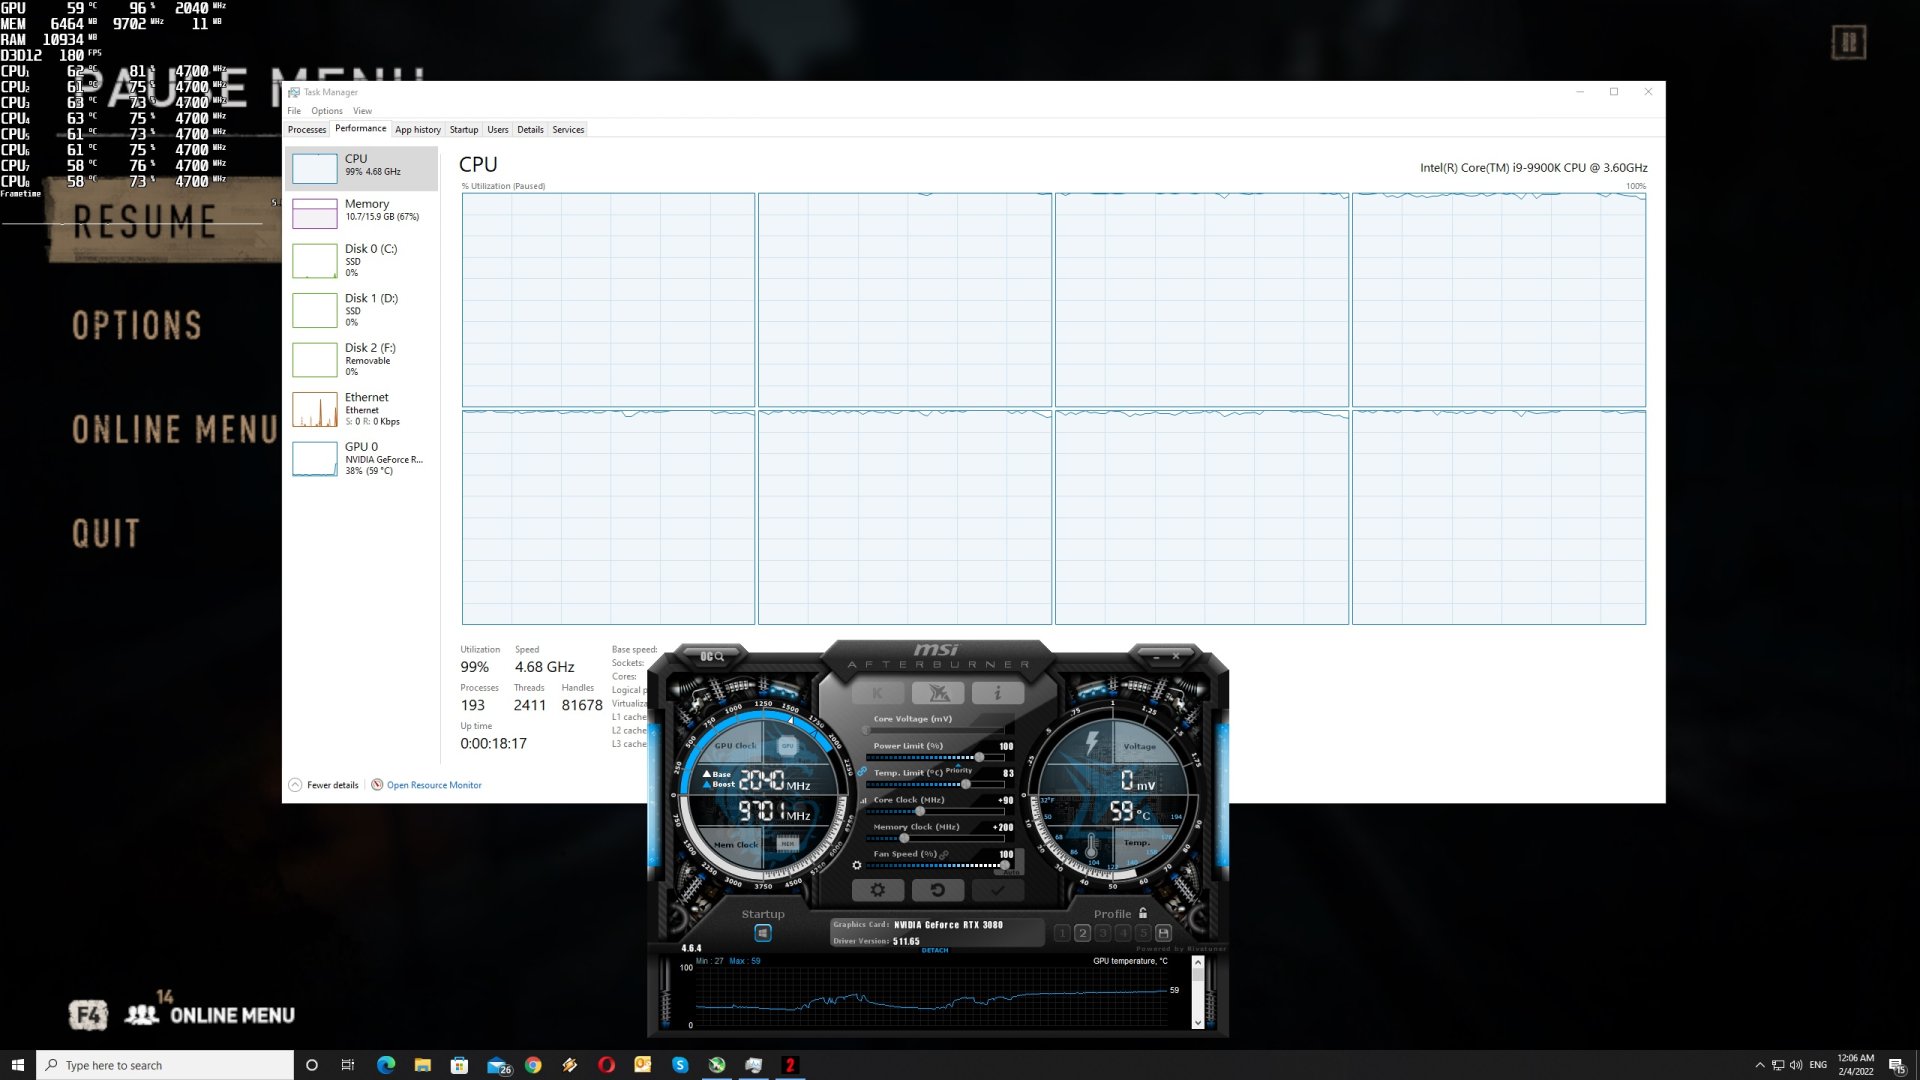Click the fan speed settings cog icon
The image size is (1920, 1080).
(x=857, y=865)
